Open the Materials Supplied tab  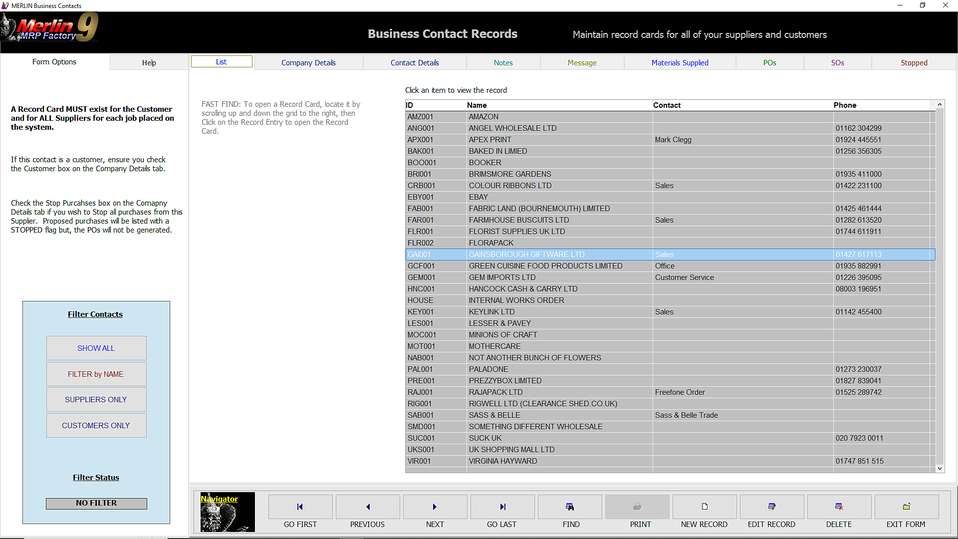click(x=679, y=63)
